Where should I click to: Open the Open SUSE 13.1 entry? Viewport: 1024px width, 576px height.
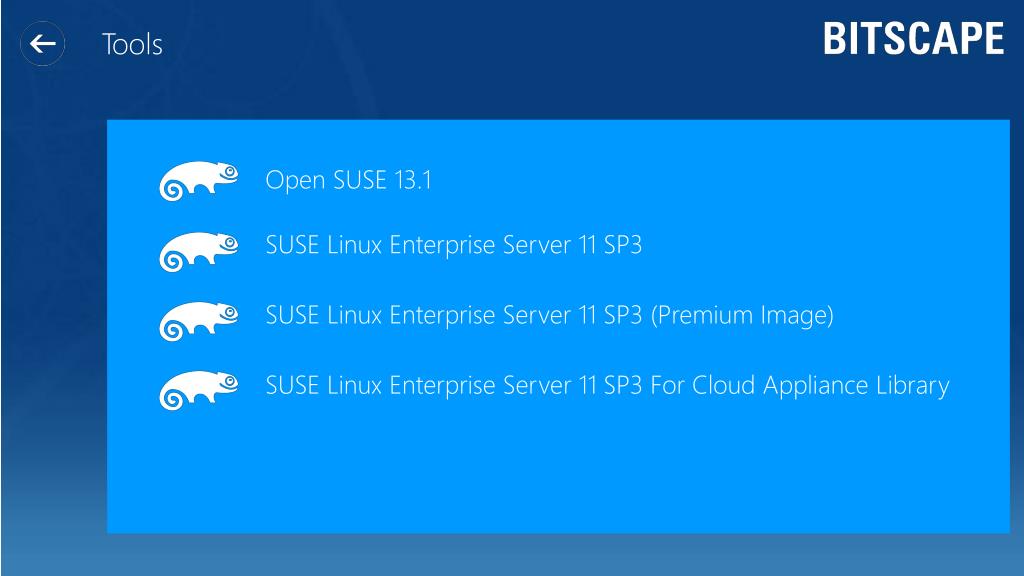(349, 180)
